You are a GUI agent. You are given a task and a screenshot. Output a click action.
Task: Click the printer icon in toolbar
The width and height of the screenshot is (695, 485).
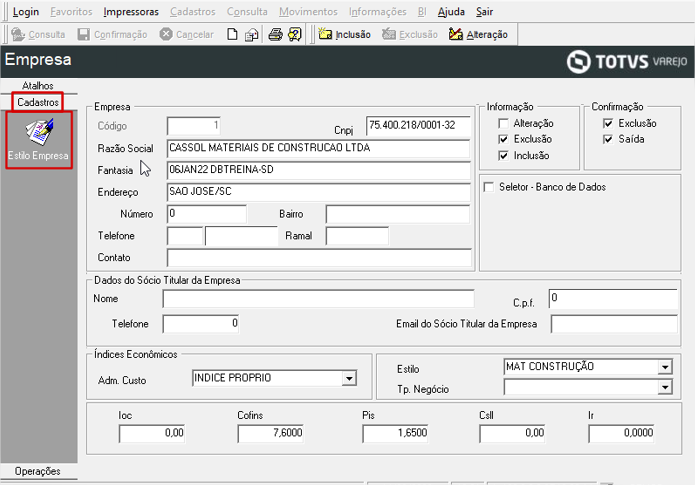pos(275,34)
